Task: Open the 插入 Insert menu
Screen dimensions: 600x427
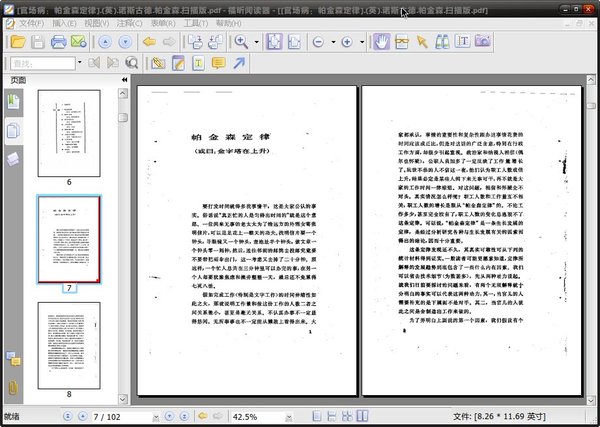Action: click(x=64, y=24)
